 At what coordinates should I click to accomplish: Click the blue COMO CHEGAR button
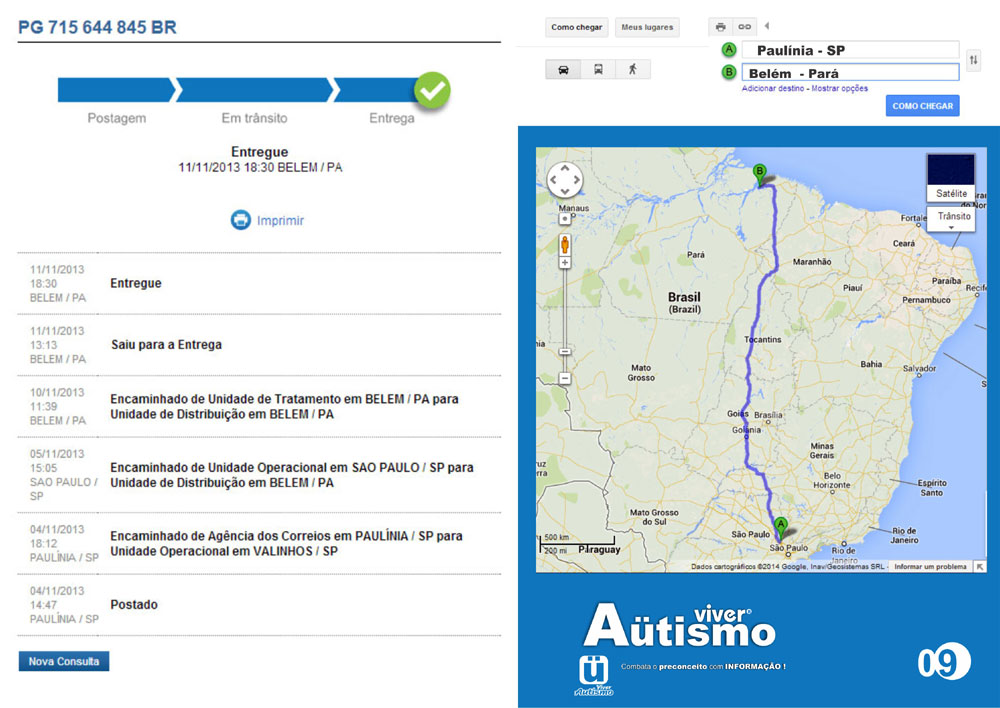[922, 106]
